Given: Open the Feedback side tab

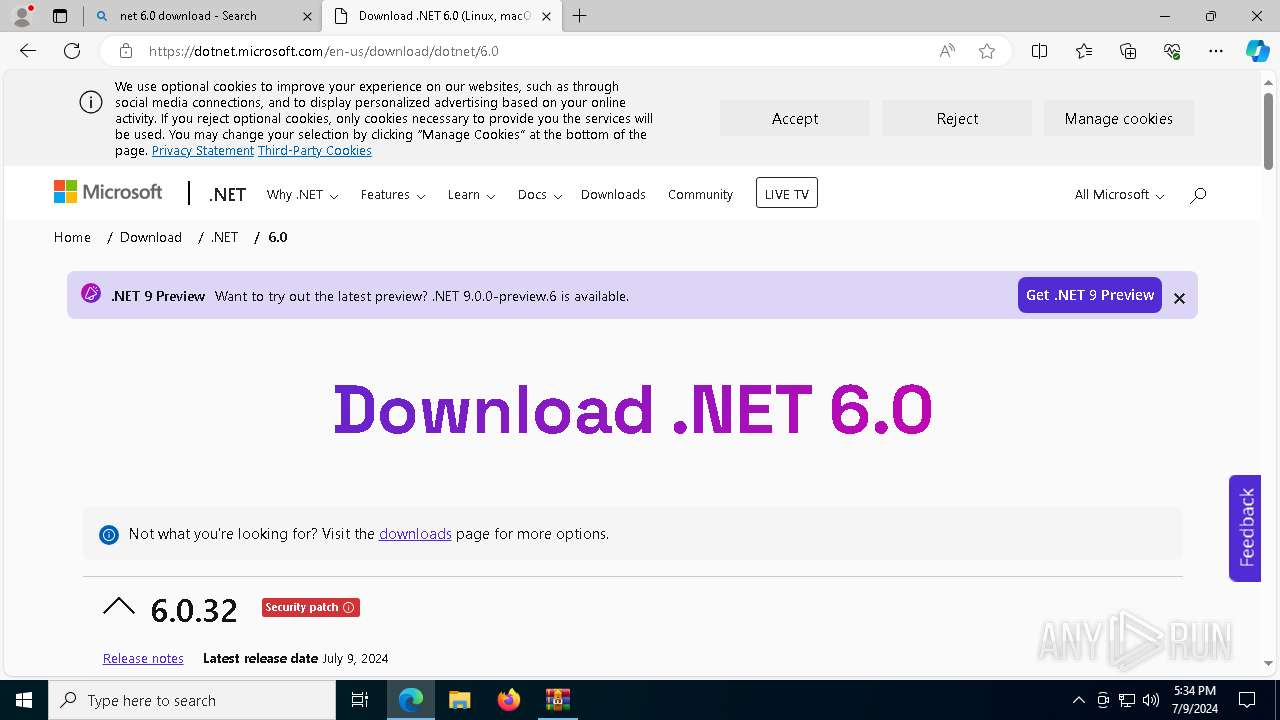Looking at the screenshot, I should (x=1245, y=528).
